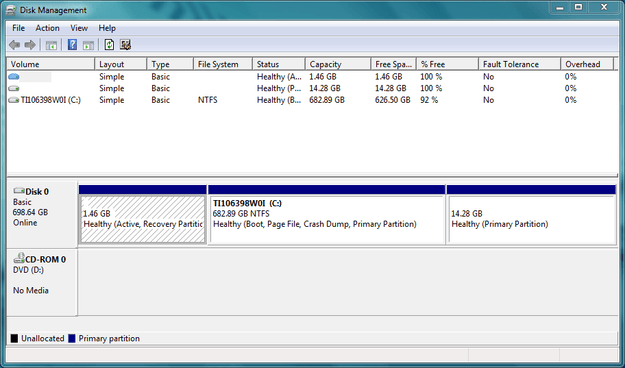Viewport: 625px width, 368px height.
Task: Click the blue Primary partition legend swatch
Action: [72, 338]
